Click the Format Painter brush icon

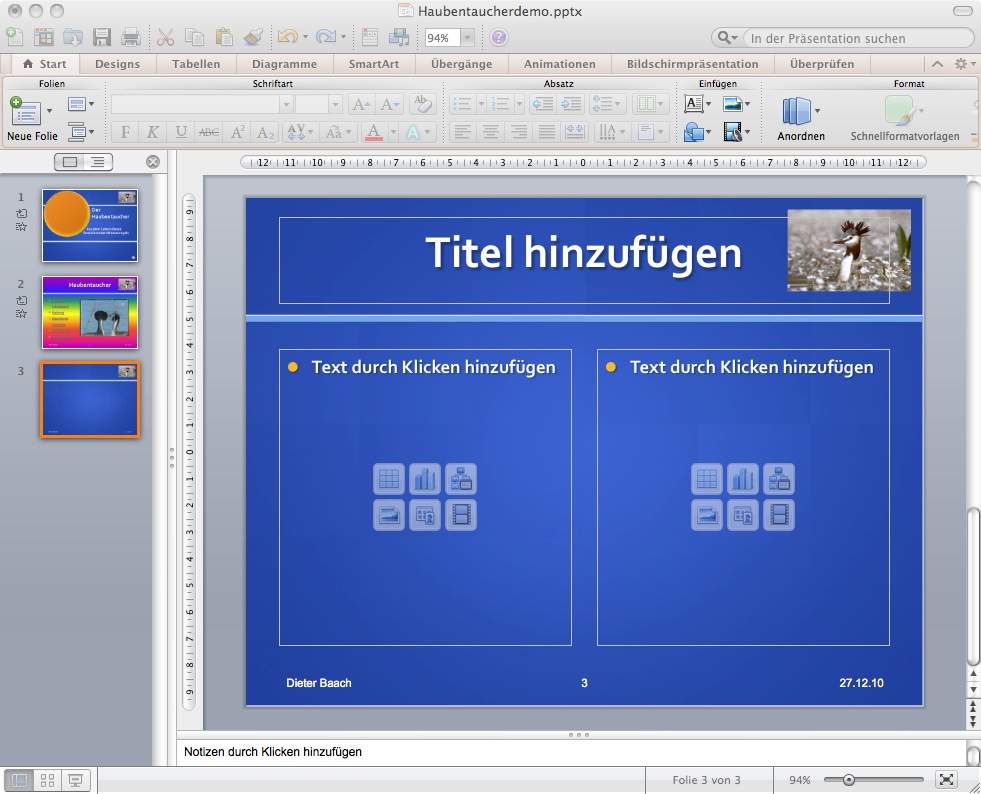pyautogui.click(x=253, y=38)
